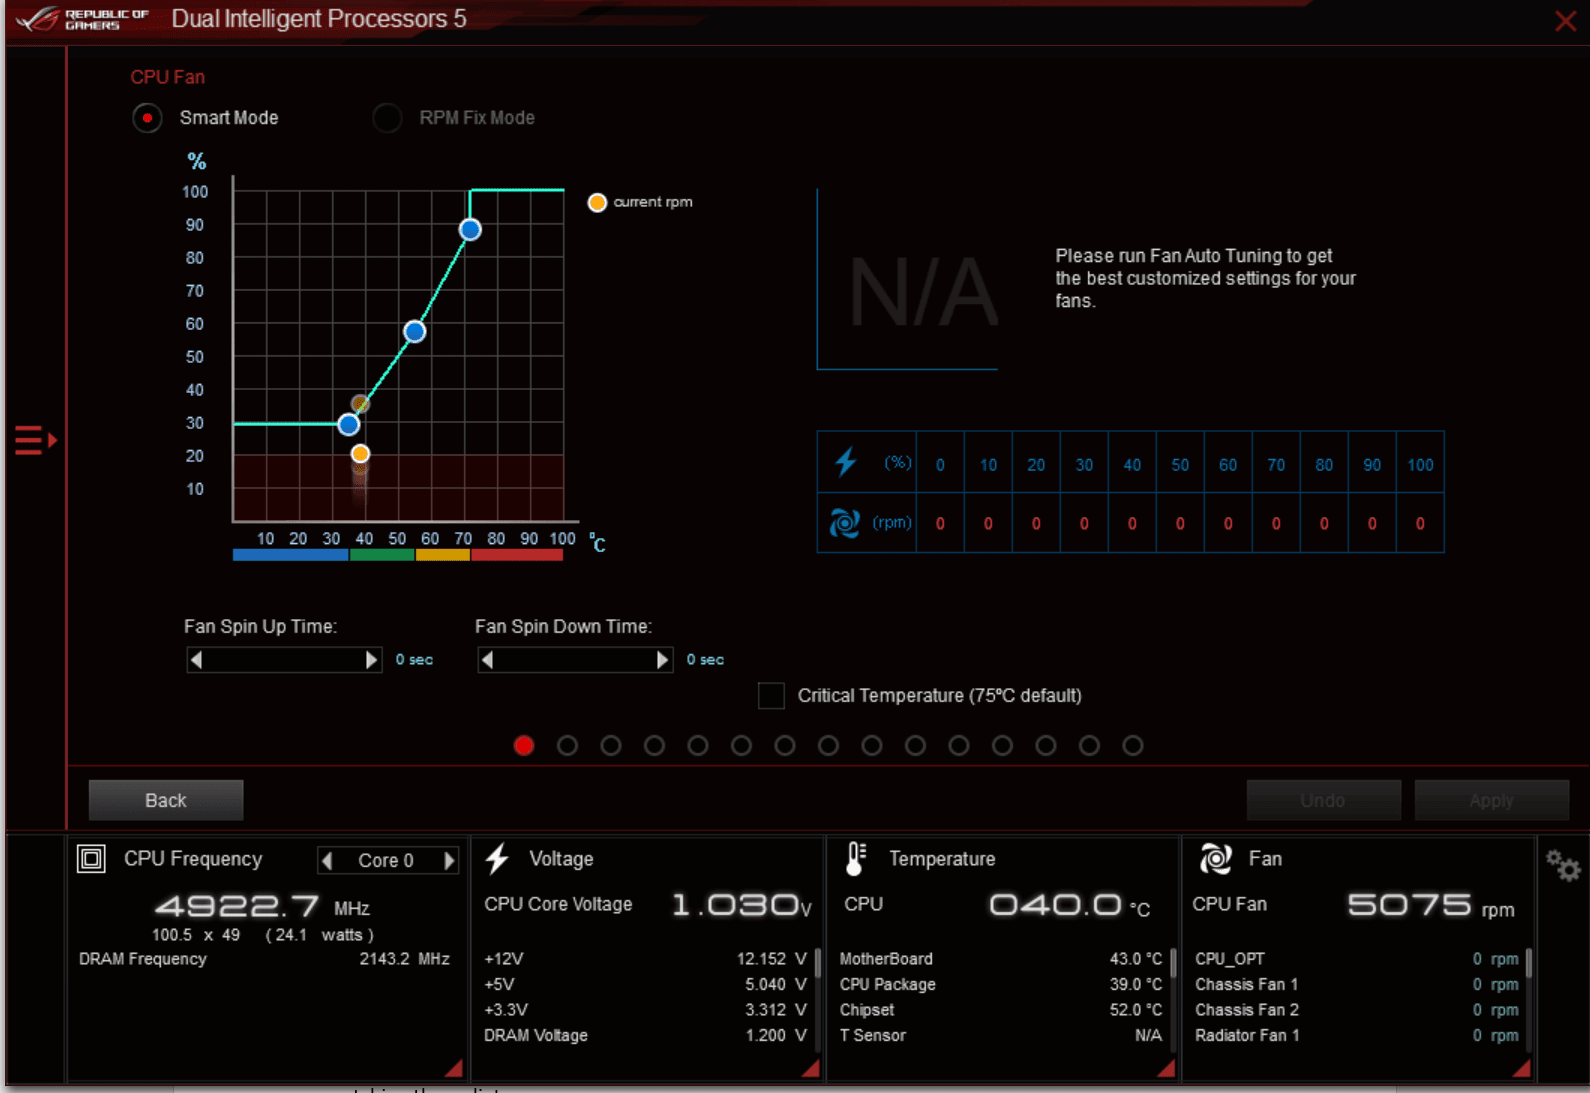Screen dimensions: 1590x1093
Task: Expand the Temperature panel corner triangle
Action: pyautogui.click(x=1165, y=1068)
